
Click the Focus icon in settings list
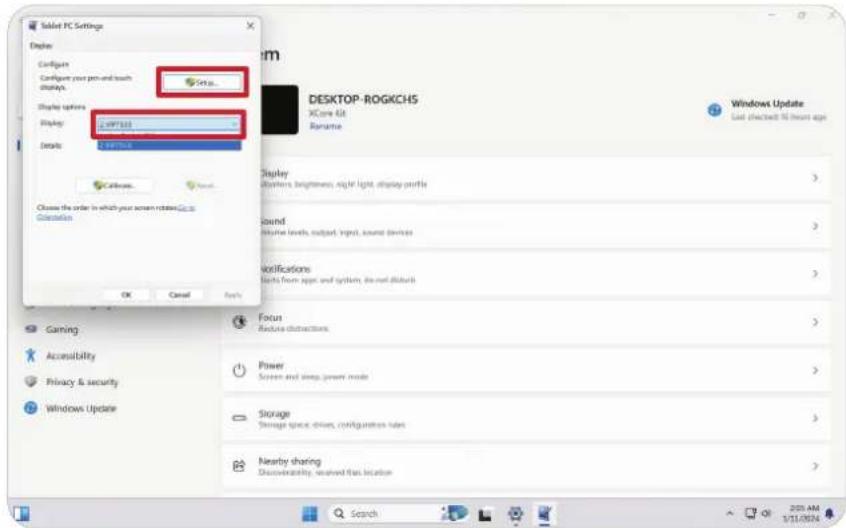(239, 322)
